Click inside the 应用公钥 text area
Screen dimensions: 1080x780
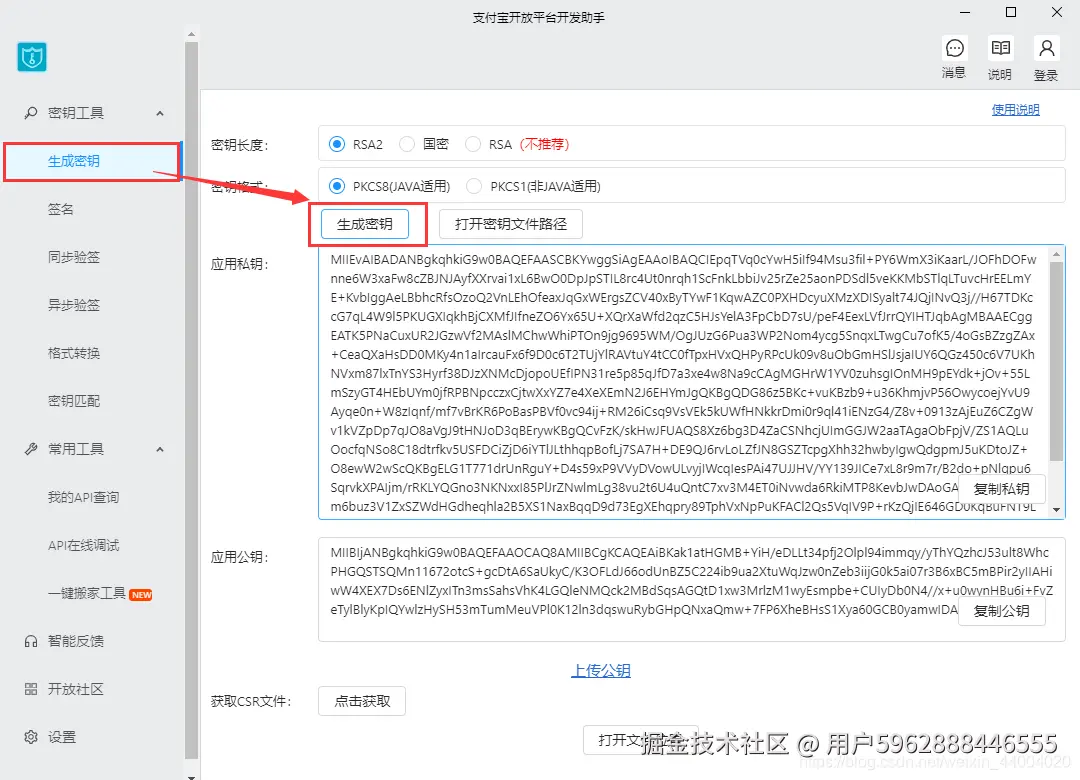point(692,590)
